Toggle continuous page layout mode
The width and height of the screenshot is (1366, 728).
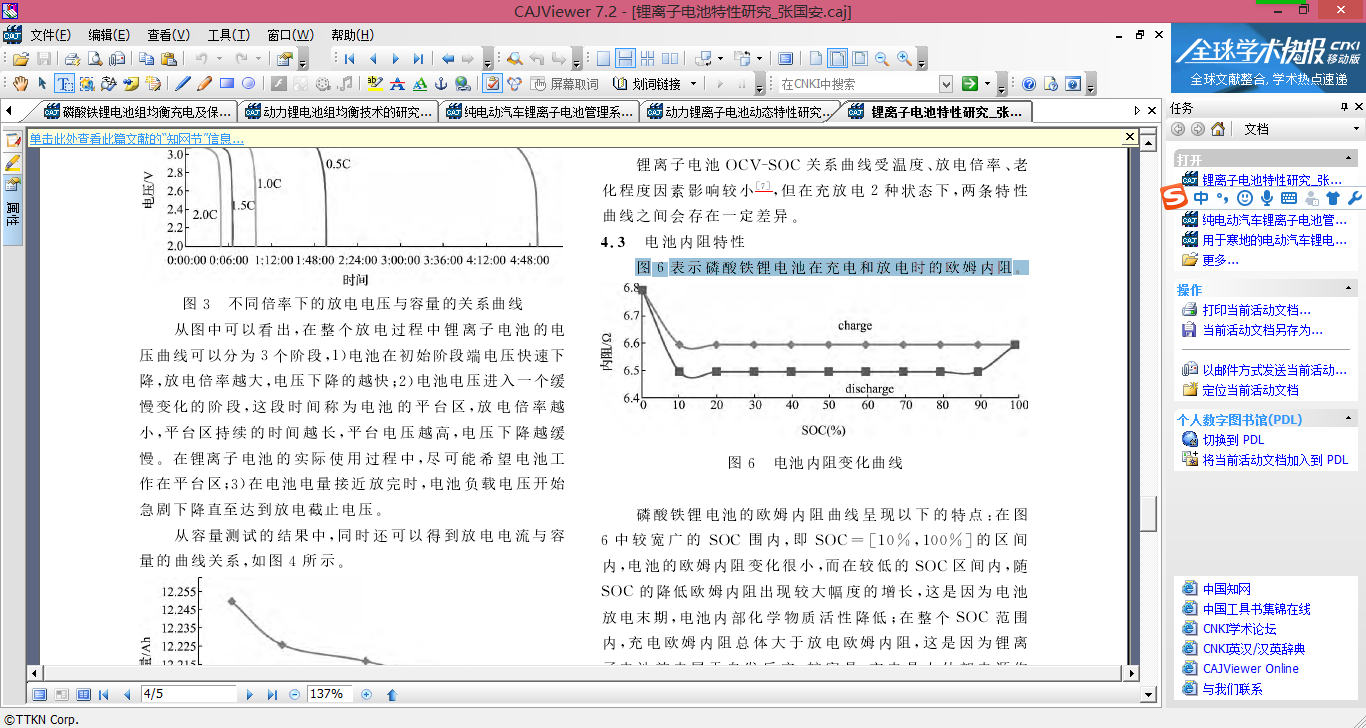[x=624, y=59]
